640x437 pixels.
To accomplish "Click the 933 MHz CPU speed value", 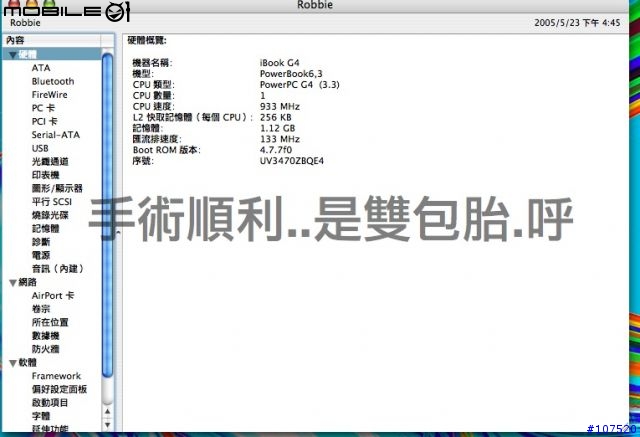I will 280,106.
